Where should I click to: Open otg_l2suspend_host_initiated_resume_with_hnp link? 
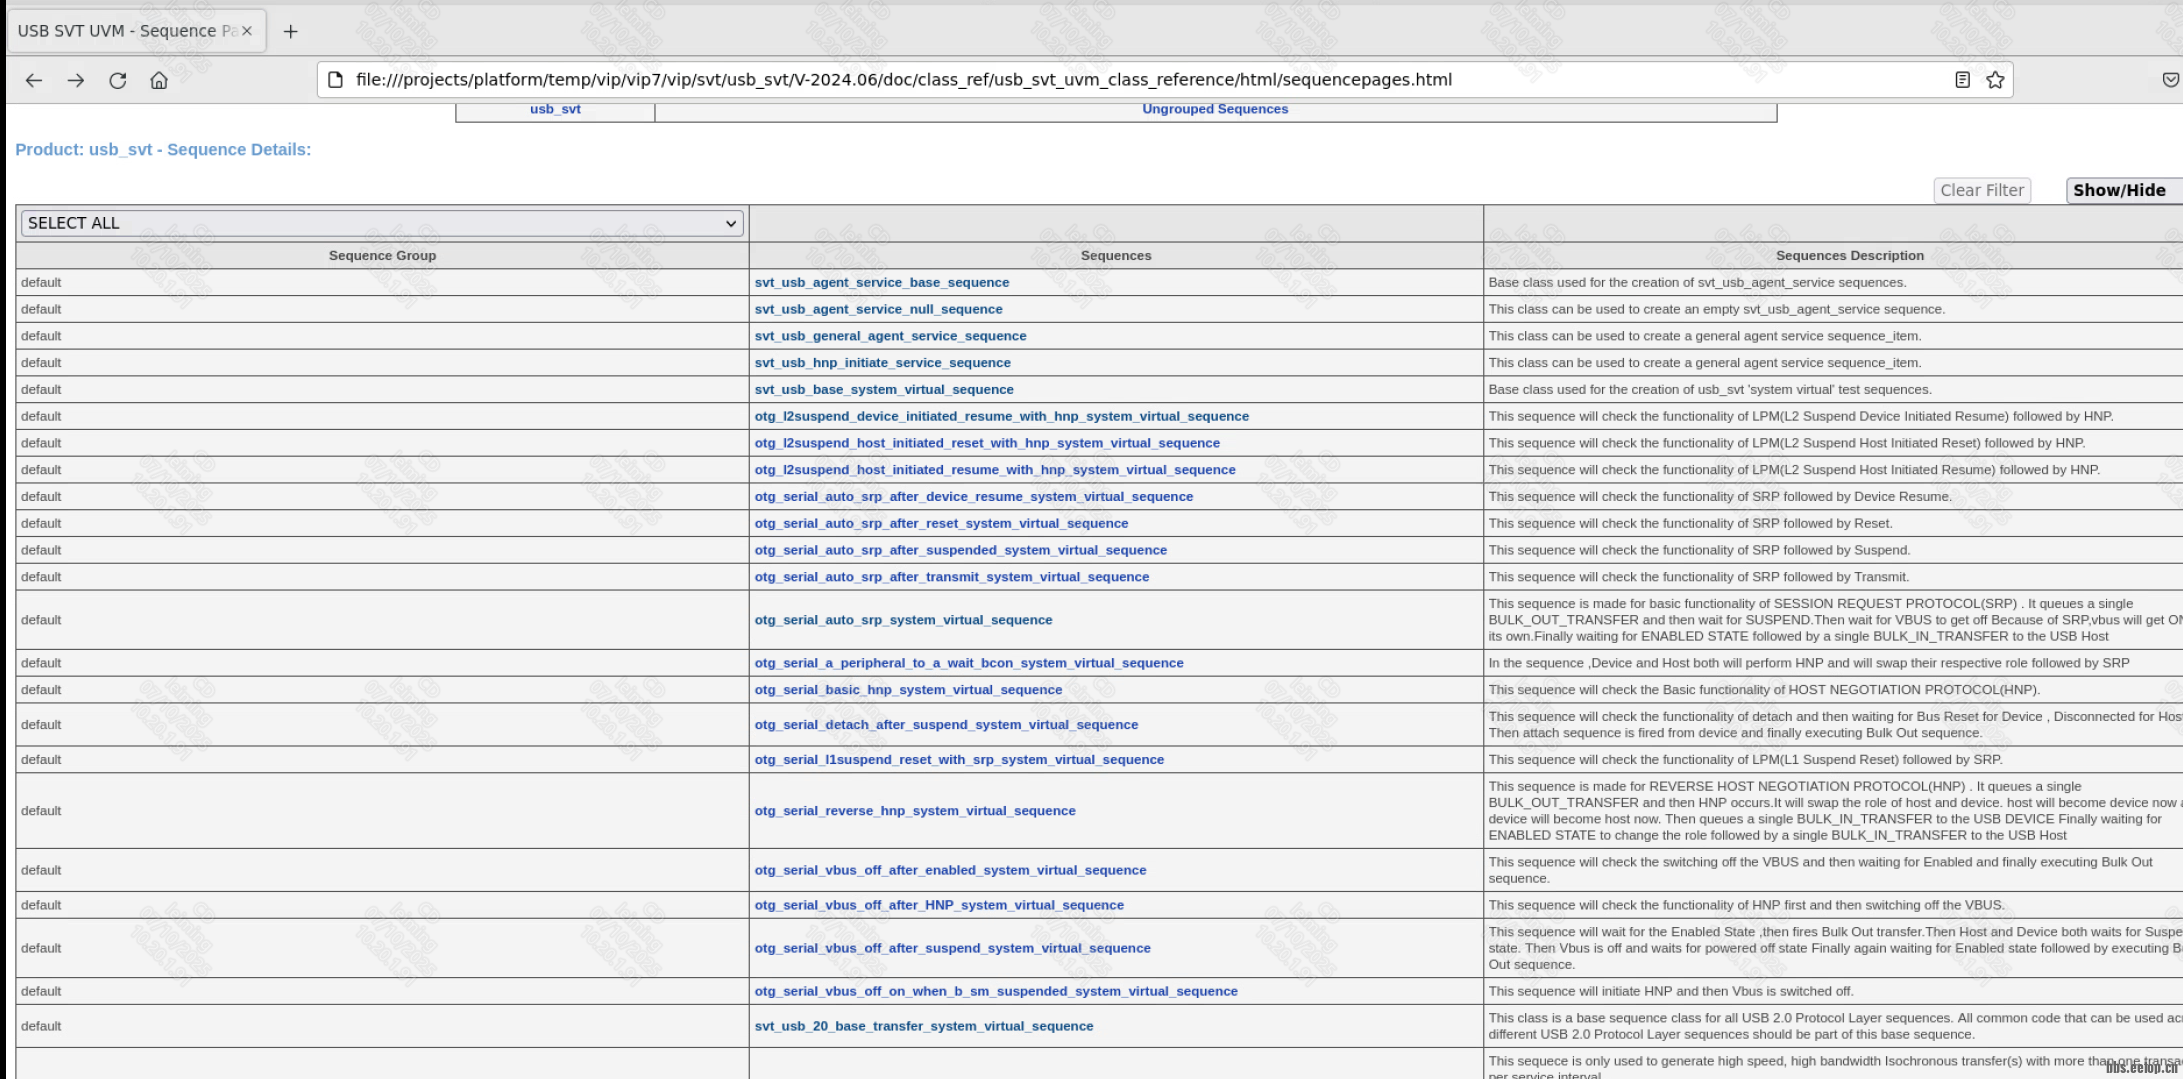995,470
